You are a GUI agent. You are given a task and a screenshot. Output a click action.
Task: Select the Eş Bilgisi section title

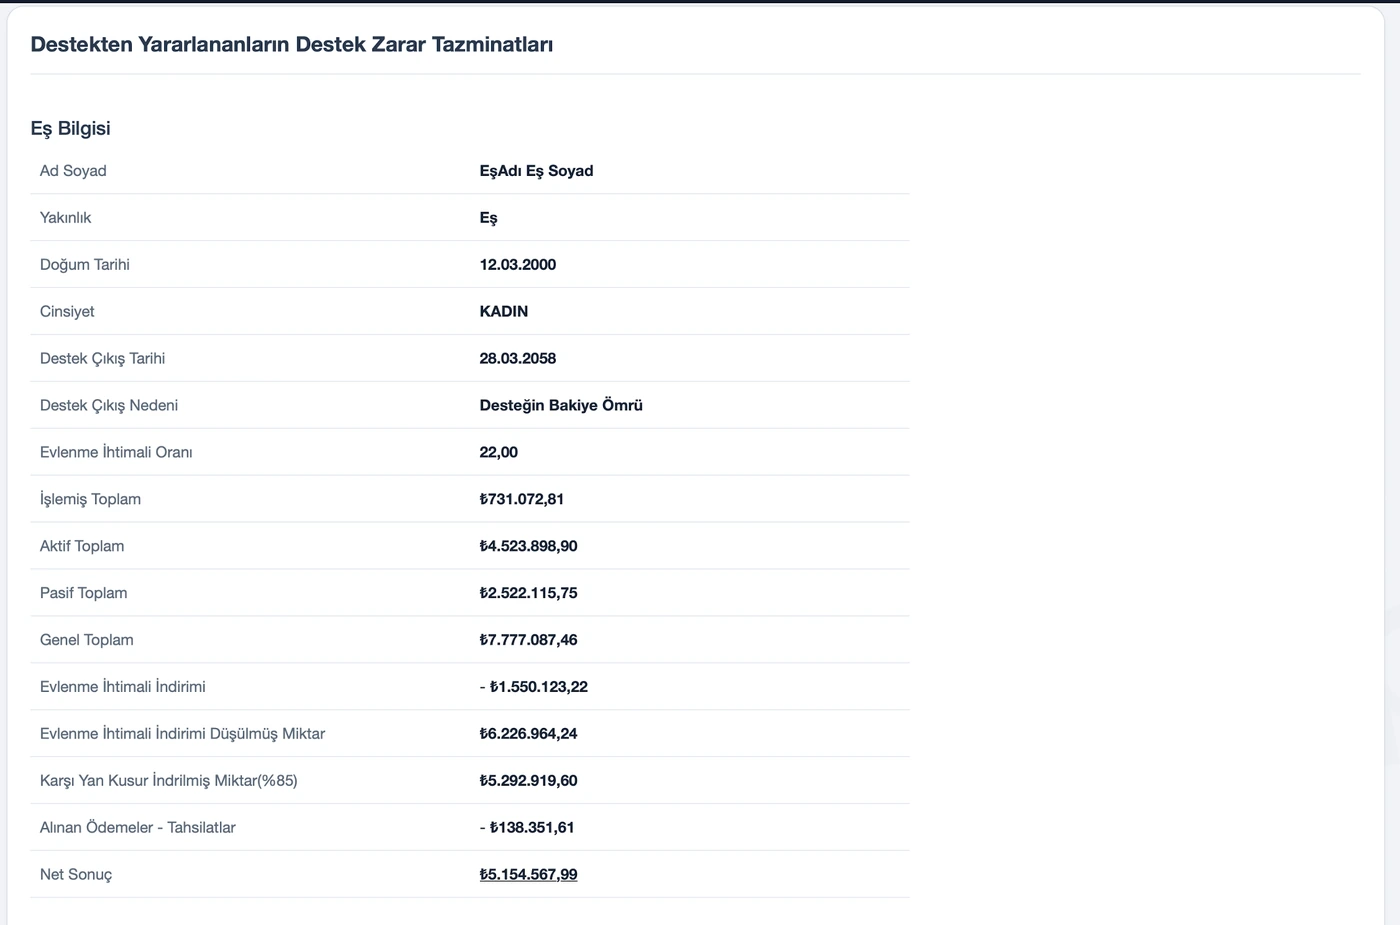70,128
